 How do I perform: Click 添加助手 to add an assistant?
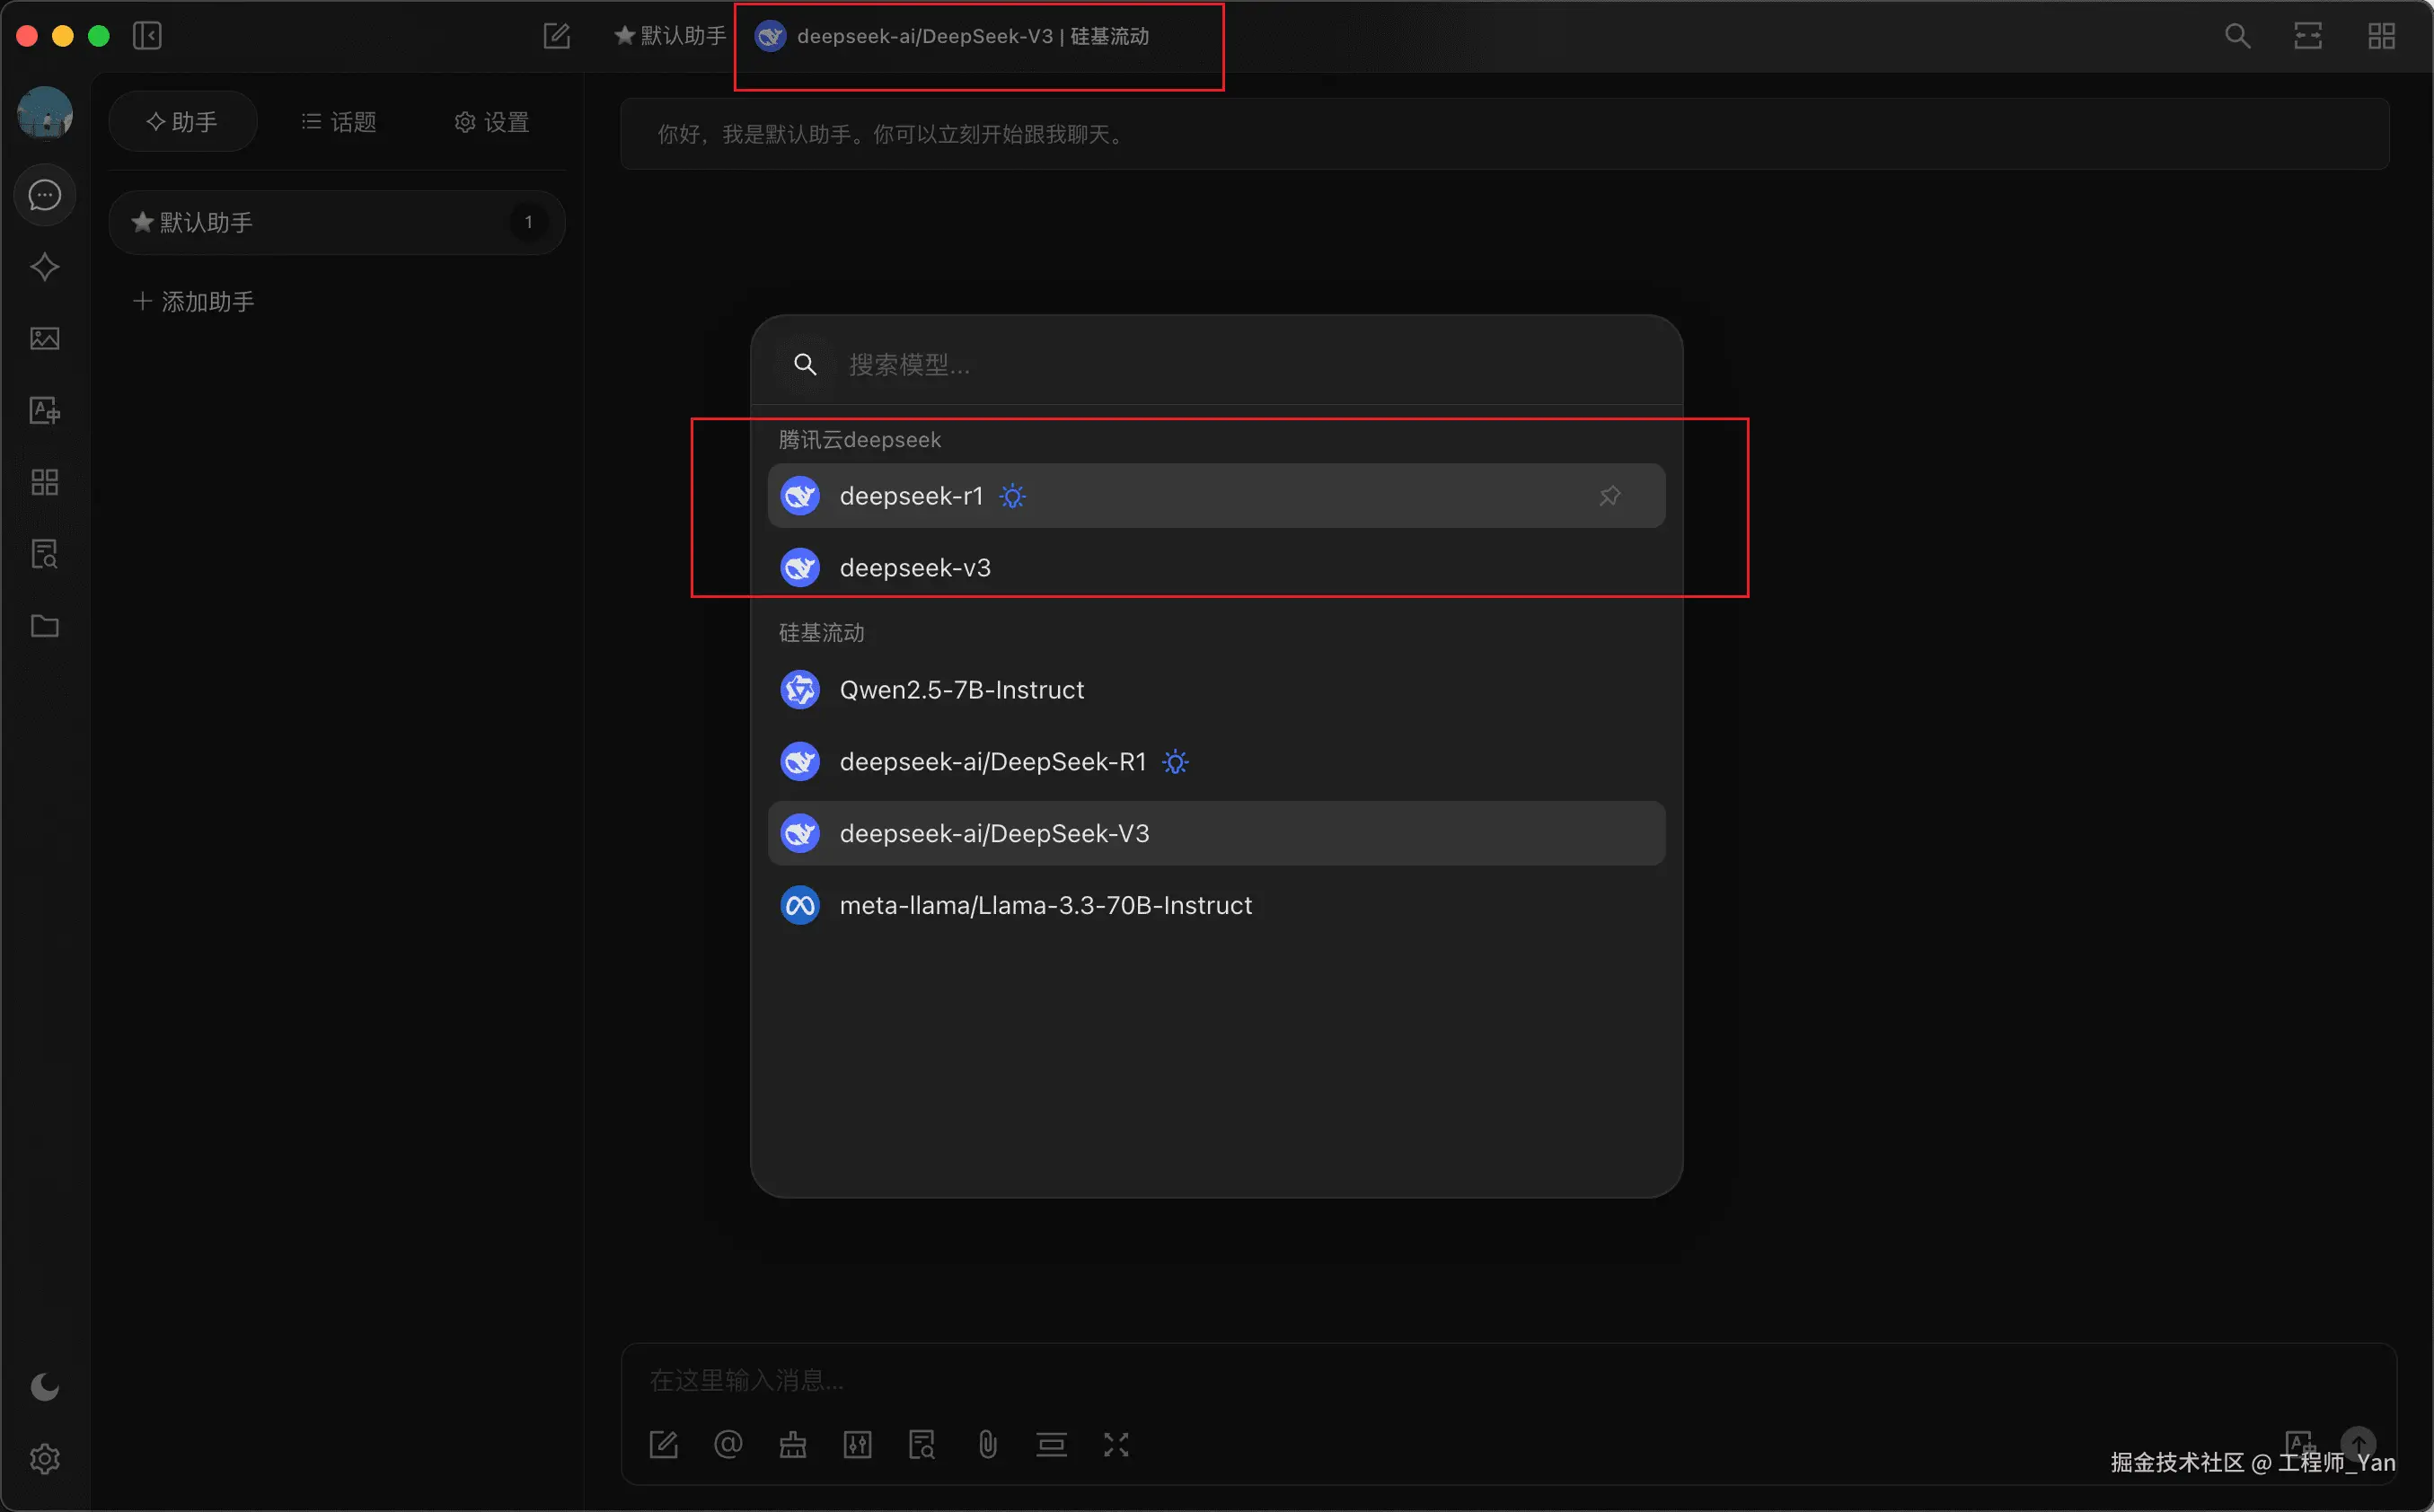click(x=194, y=302)
